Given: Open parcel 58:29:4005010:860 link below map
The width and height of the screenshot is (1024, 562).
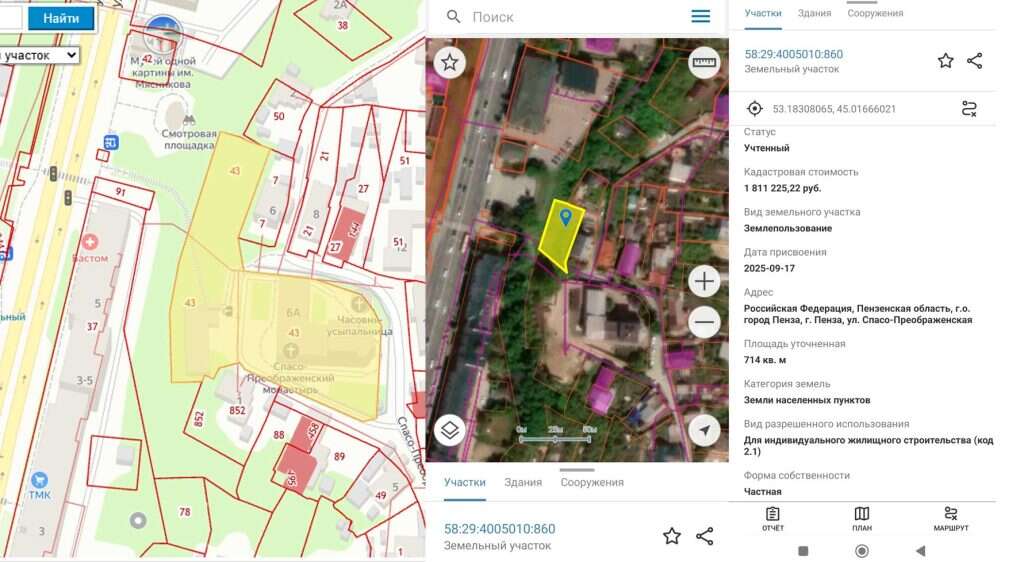Looking at the screenshot, I should click(500, 529).
